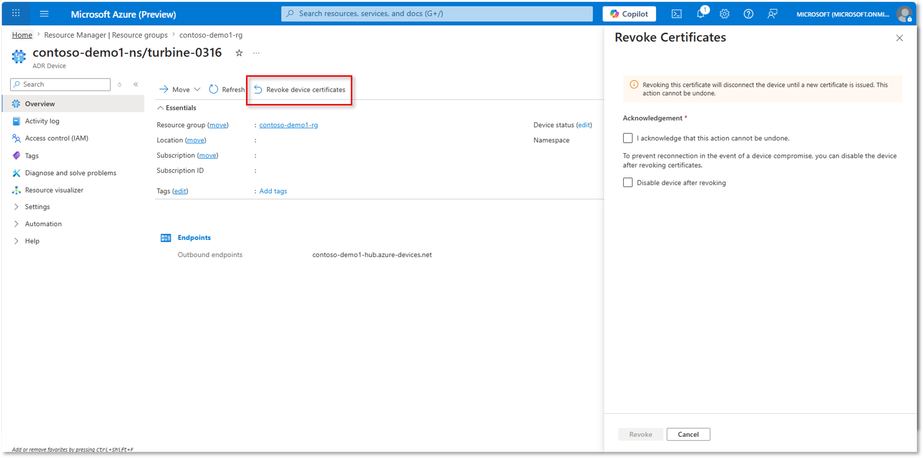
Task: Collapse the sidebar with double chevron
Action: (135, 84)
